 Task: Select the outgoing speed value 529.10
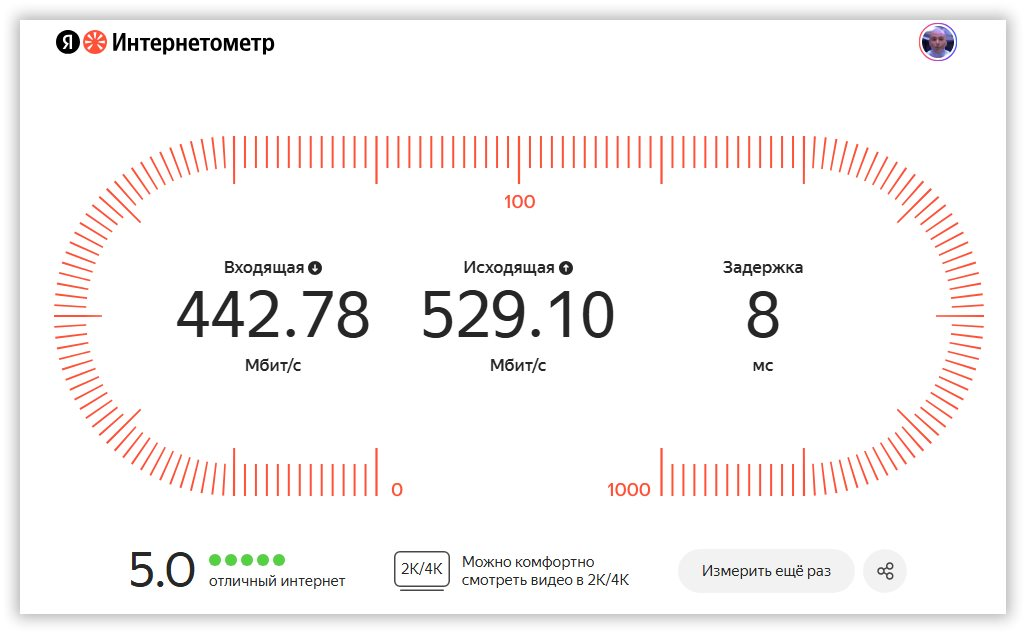click(518, 316)
